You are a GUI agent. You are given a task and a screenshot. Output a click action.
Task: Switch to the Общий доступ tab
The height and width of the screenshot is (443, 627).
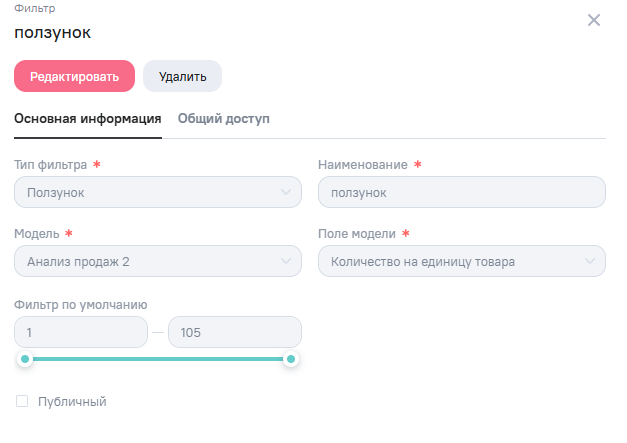(224, 118)
